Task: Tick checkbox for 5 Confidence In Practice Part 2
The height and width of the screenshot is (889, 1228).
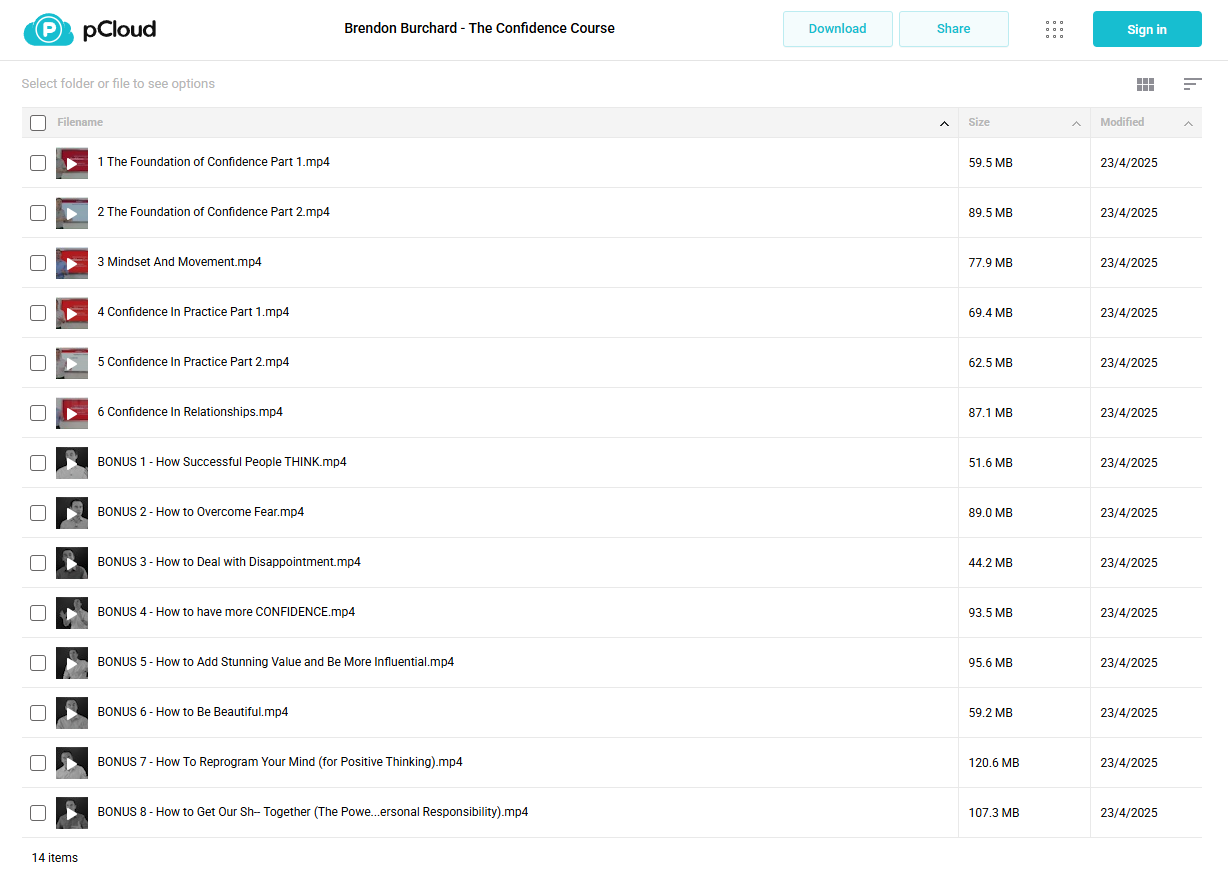Action: pyautogui.click(x=38, y=363)
